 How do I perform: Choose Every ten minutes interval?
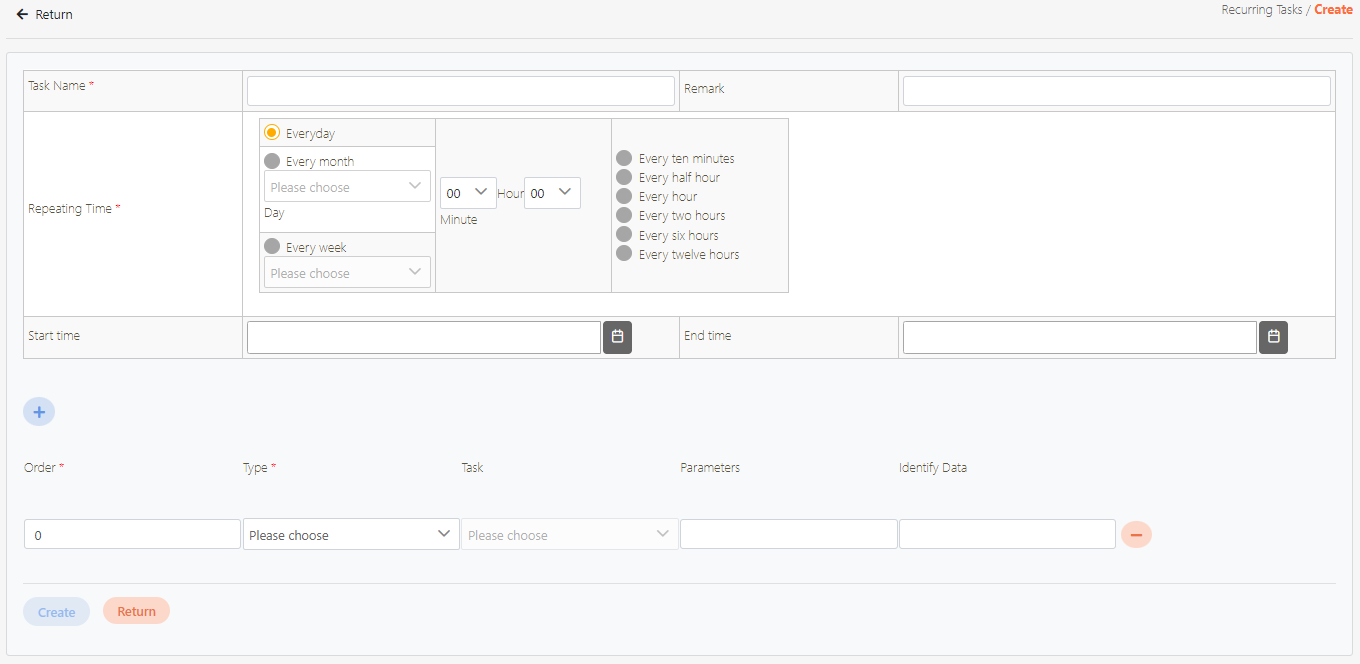click(x=624, y=158)
